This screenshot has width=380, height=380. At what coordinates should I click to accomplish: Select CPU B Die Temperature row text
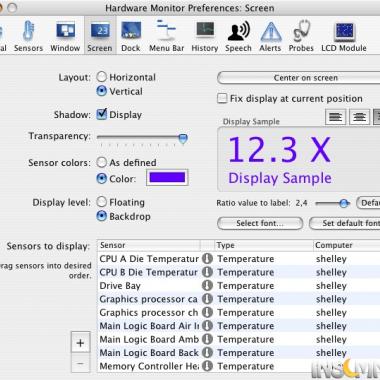click(148, 272)
